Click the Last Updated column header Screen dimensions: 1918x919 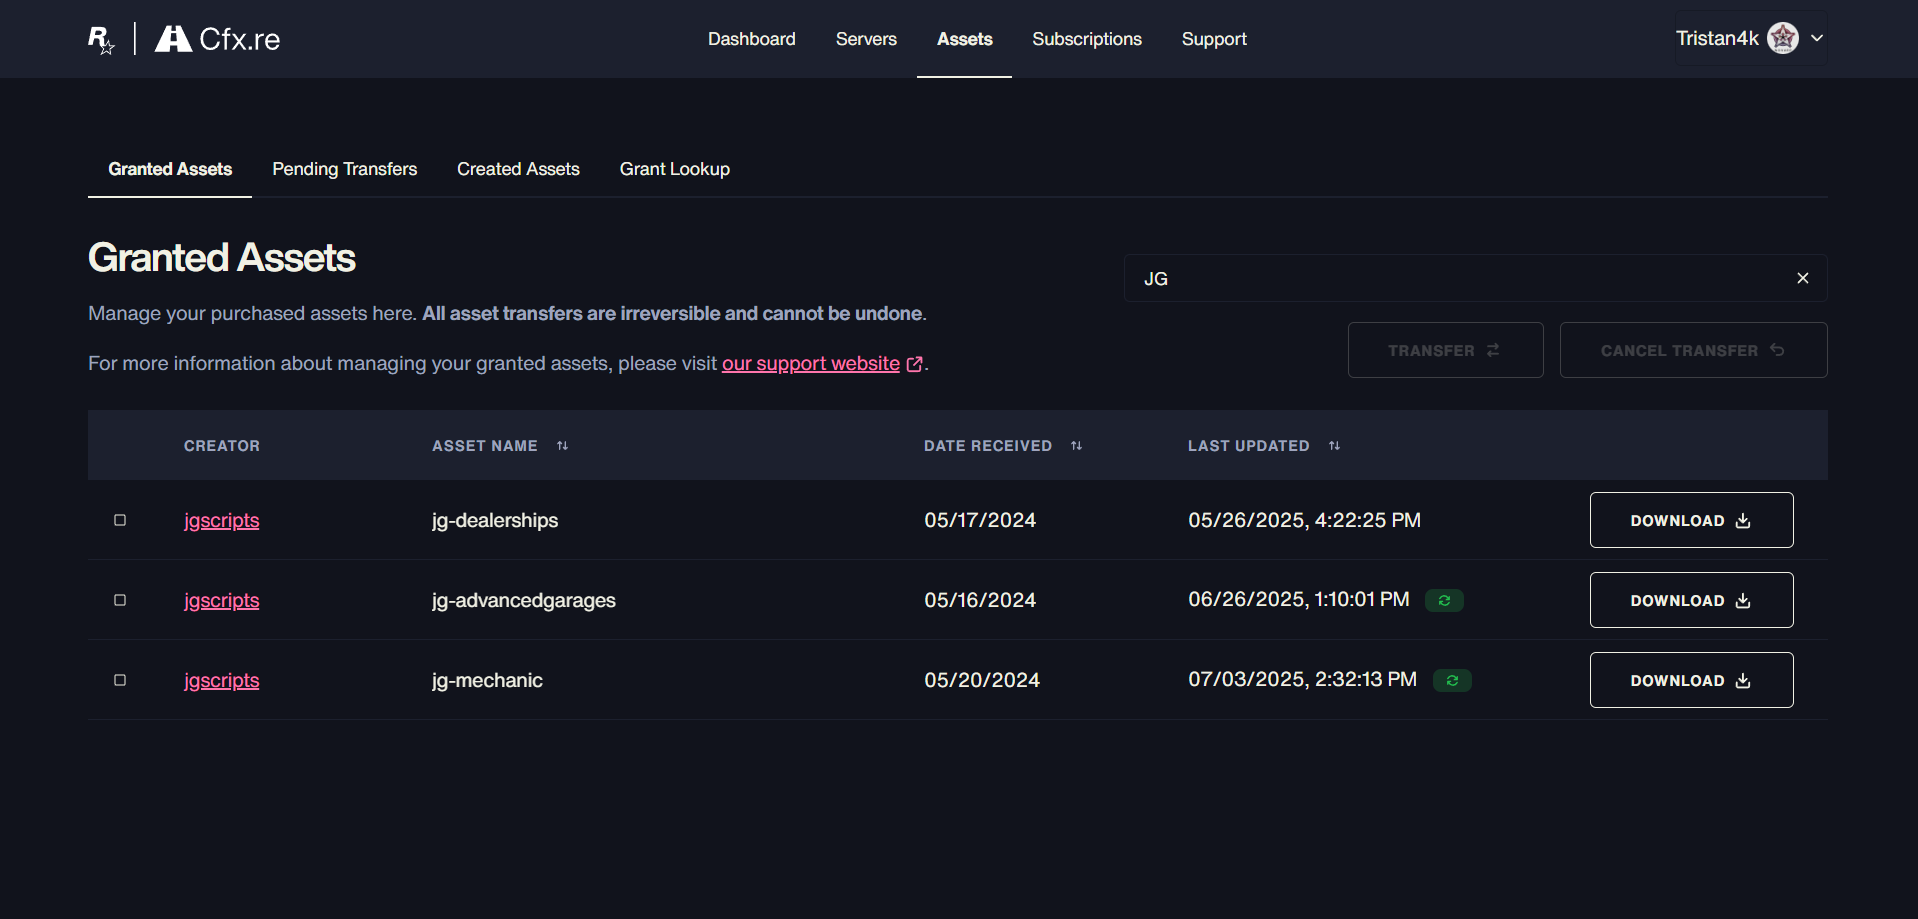1248,446
